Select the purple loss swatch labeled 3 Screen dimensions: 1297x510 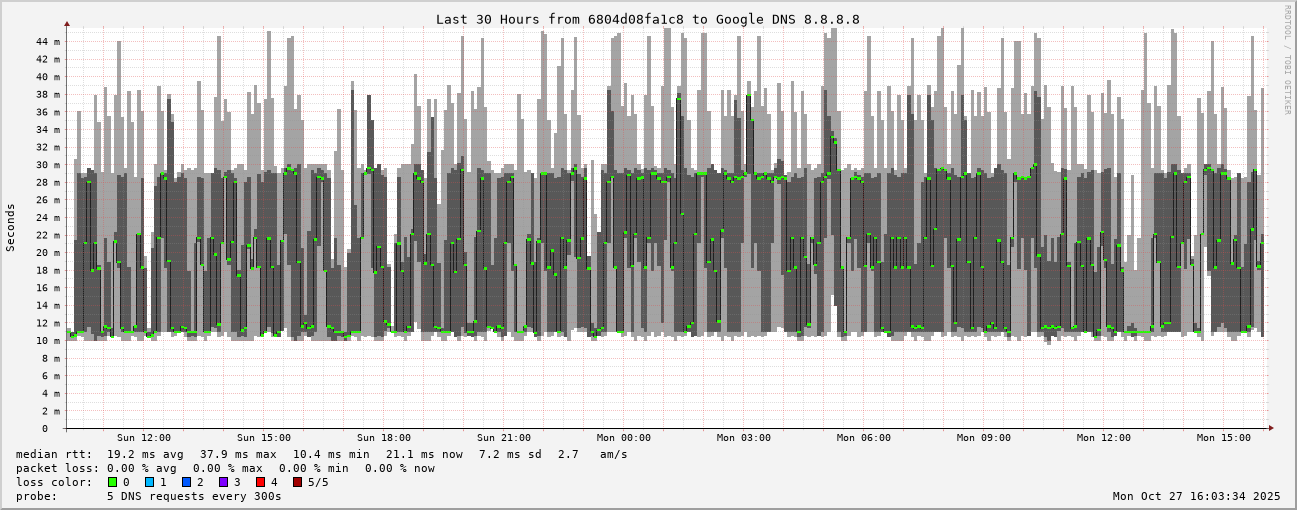pos(223,482)
